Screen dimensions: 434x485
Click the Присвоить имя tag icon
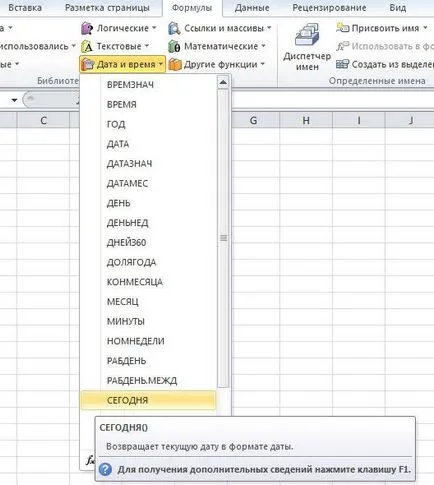(x=342, y=28)
